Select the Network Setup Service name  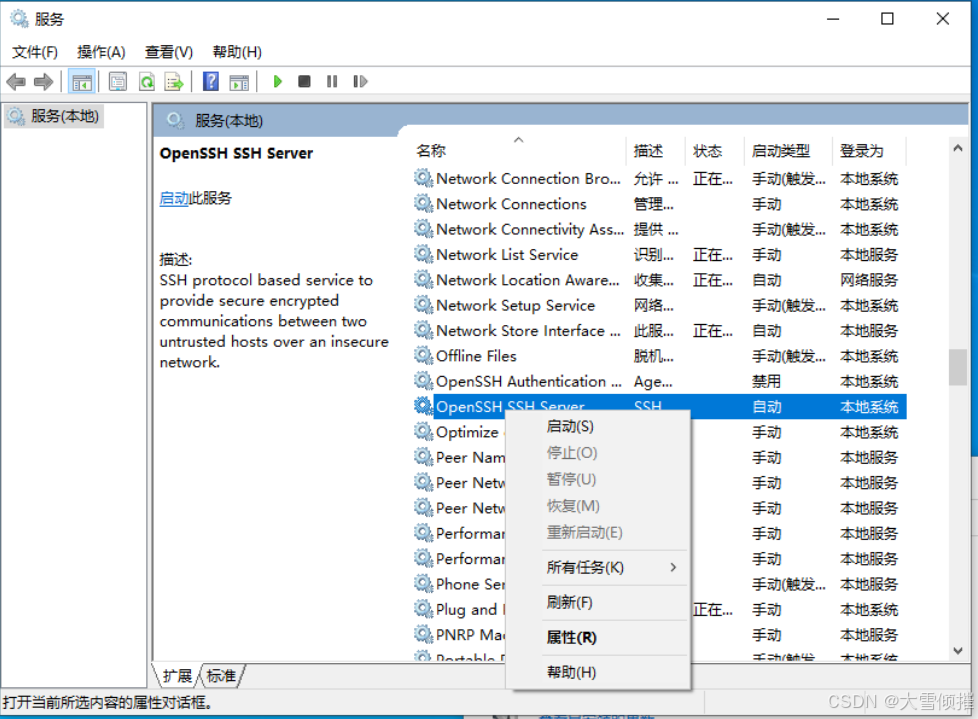pos(516,306)
